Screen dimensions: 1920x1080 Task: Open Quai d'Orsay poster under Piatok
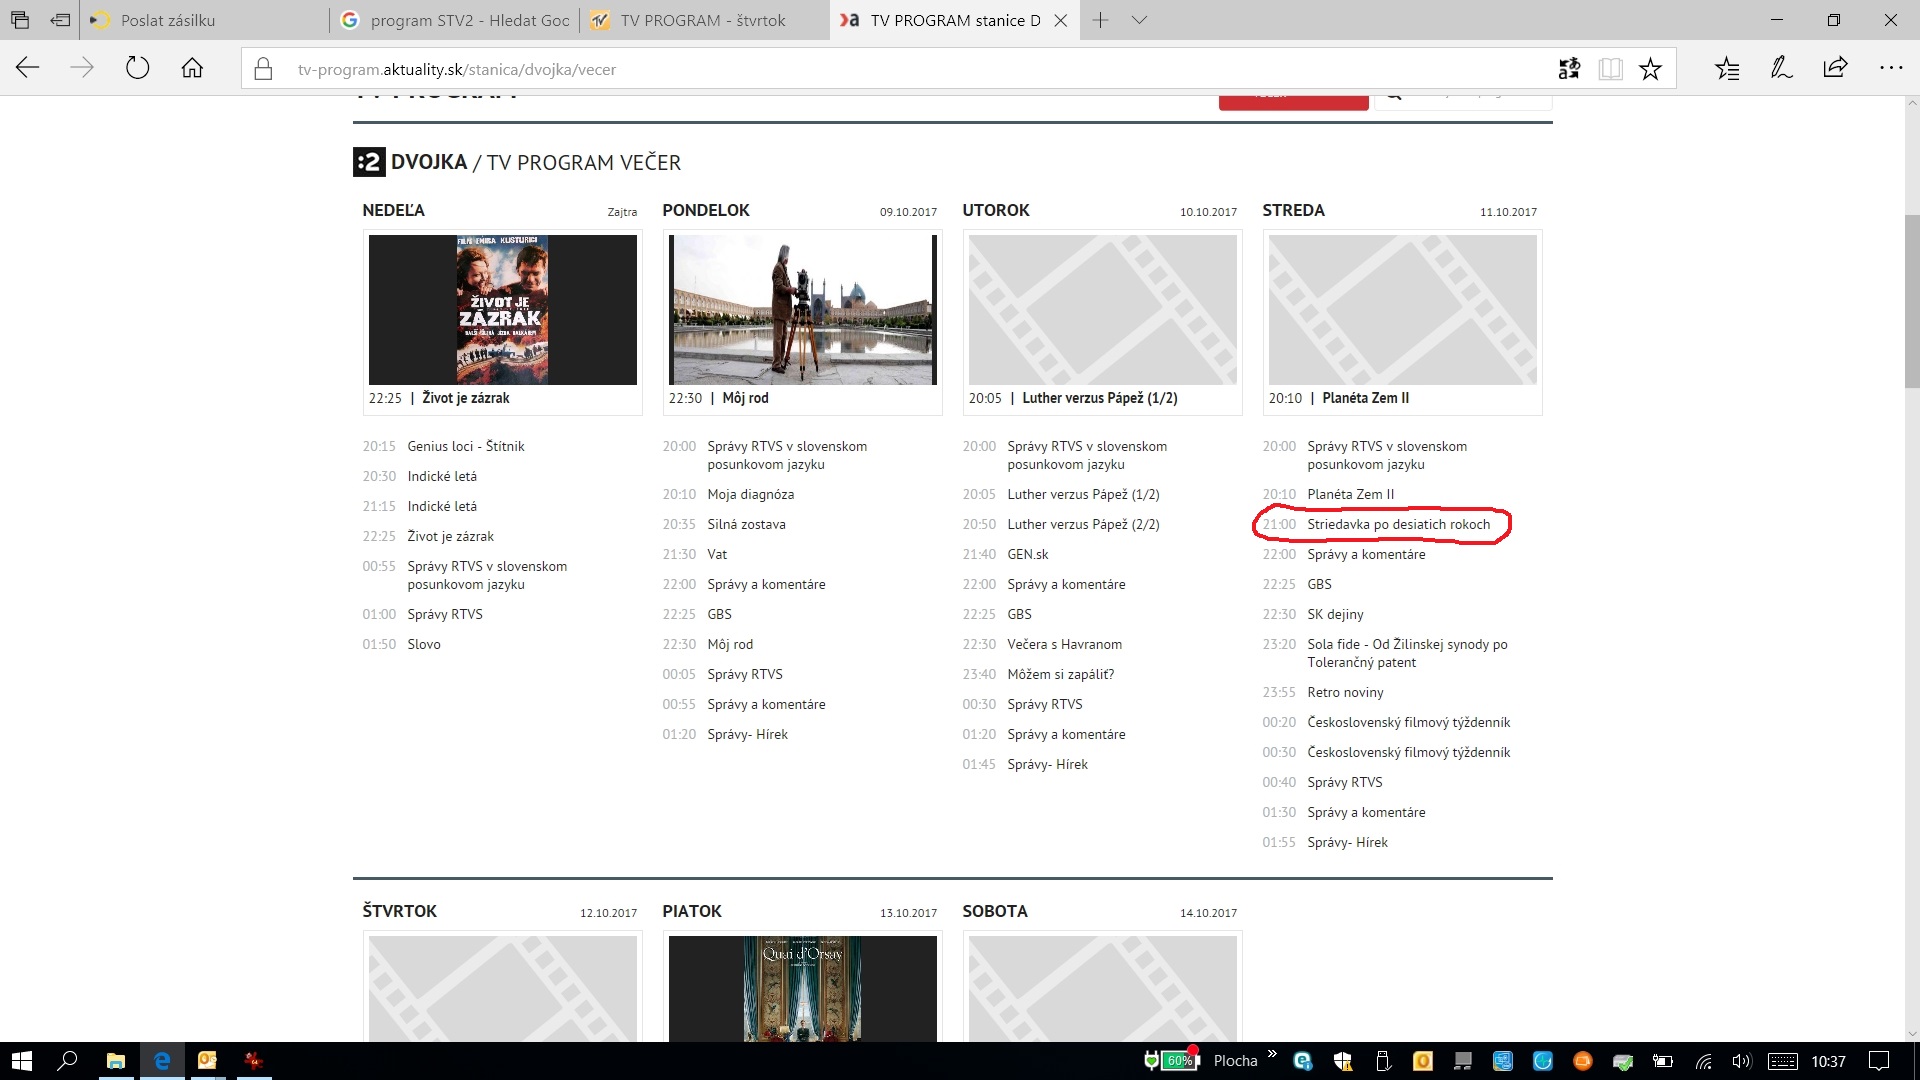click(x=802, y=989)
